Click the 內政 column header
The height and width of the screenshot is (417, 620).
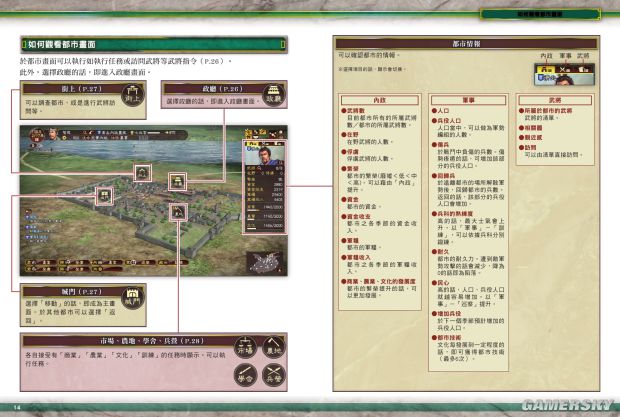(379, 100)
